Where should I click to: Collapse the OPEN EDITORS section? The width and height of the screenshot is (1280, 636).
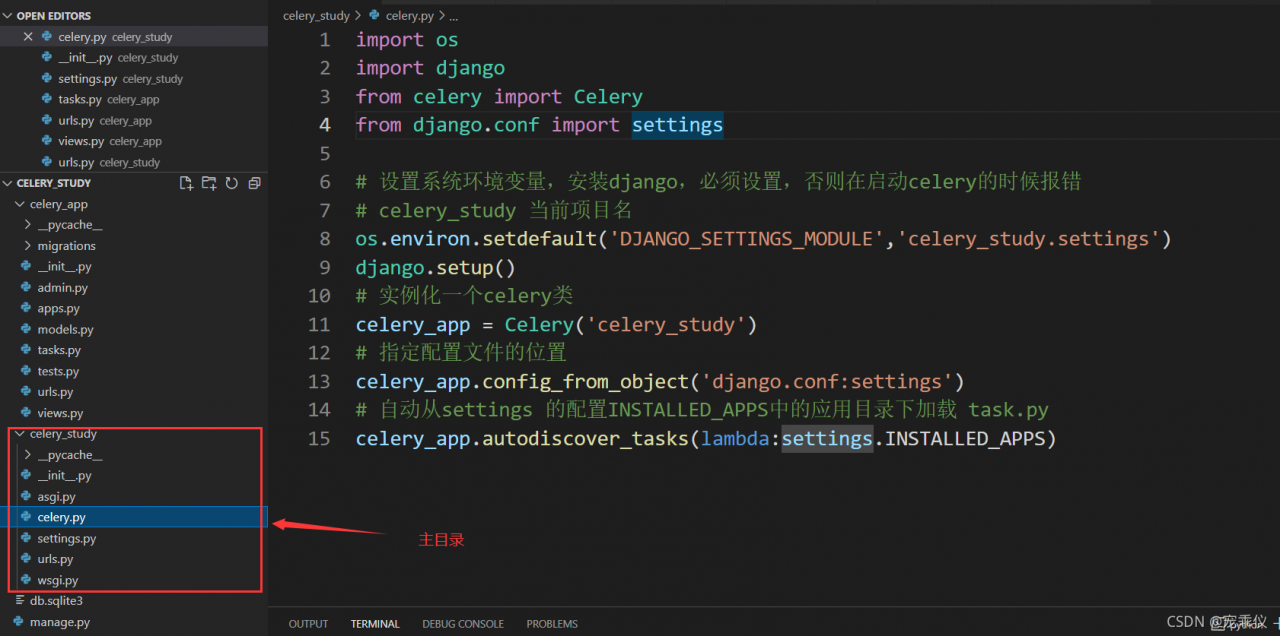click(x=8, y=16)
